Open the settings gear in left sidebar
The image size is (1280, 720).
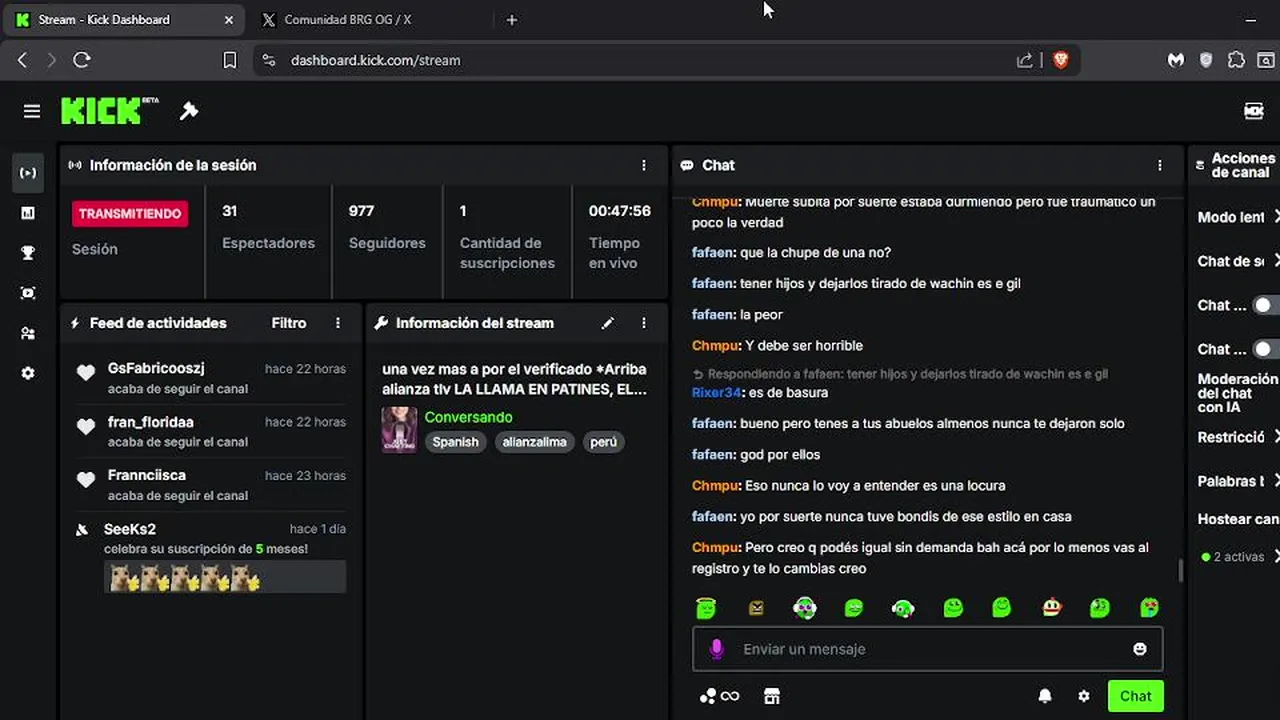(28, 373)
